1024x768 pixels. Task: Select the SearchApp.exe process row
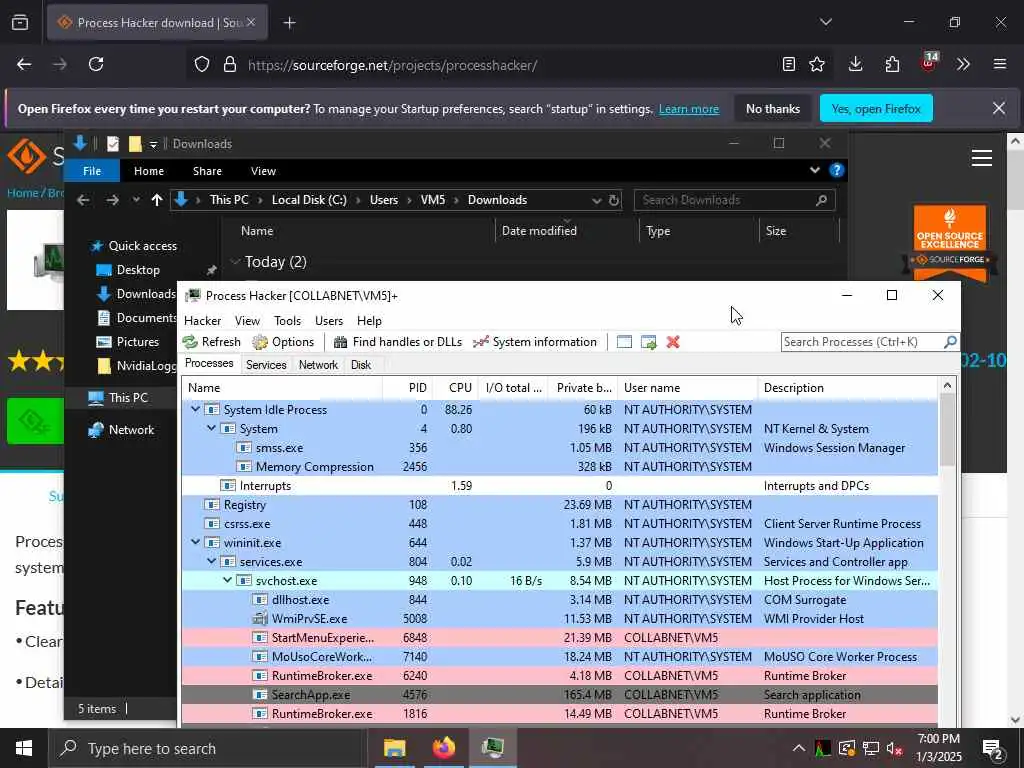[560, 694]
